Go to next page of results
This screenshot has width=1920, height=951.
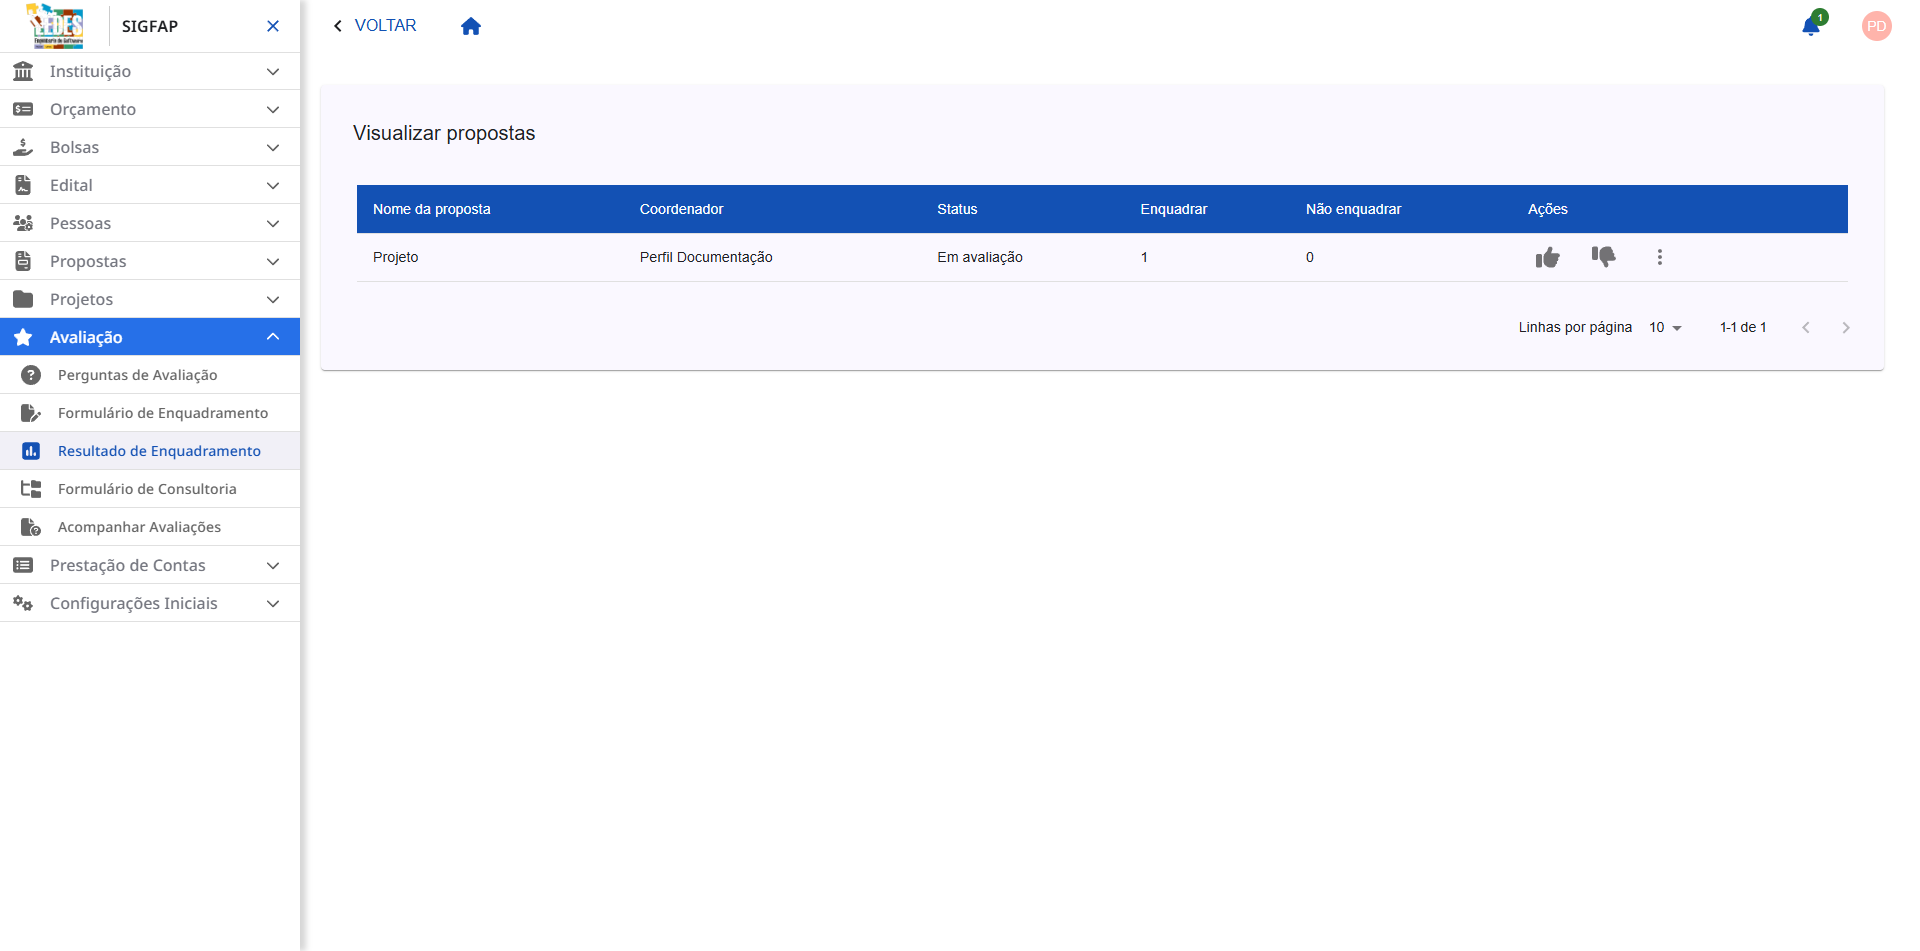tap(1845, 327)
